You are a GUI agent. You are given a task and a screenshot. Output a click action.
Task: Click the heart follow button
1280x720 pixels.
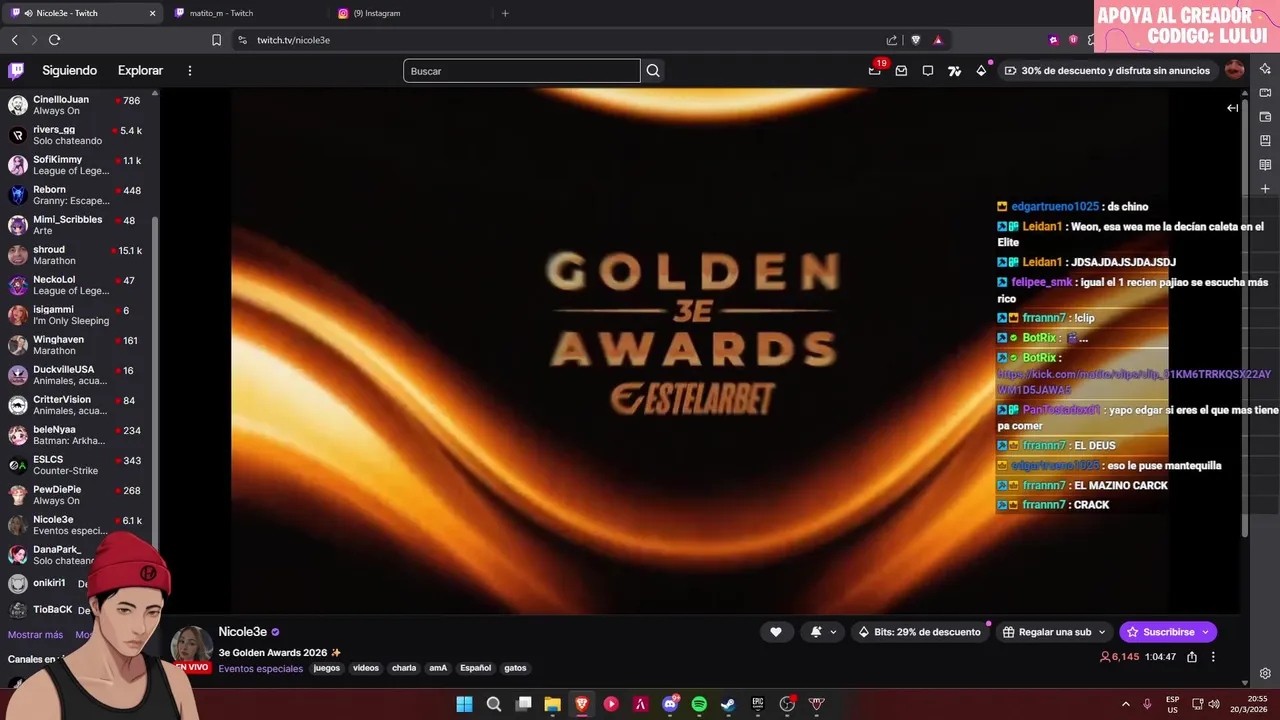click(775, 632)
